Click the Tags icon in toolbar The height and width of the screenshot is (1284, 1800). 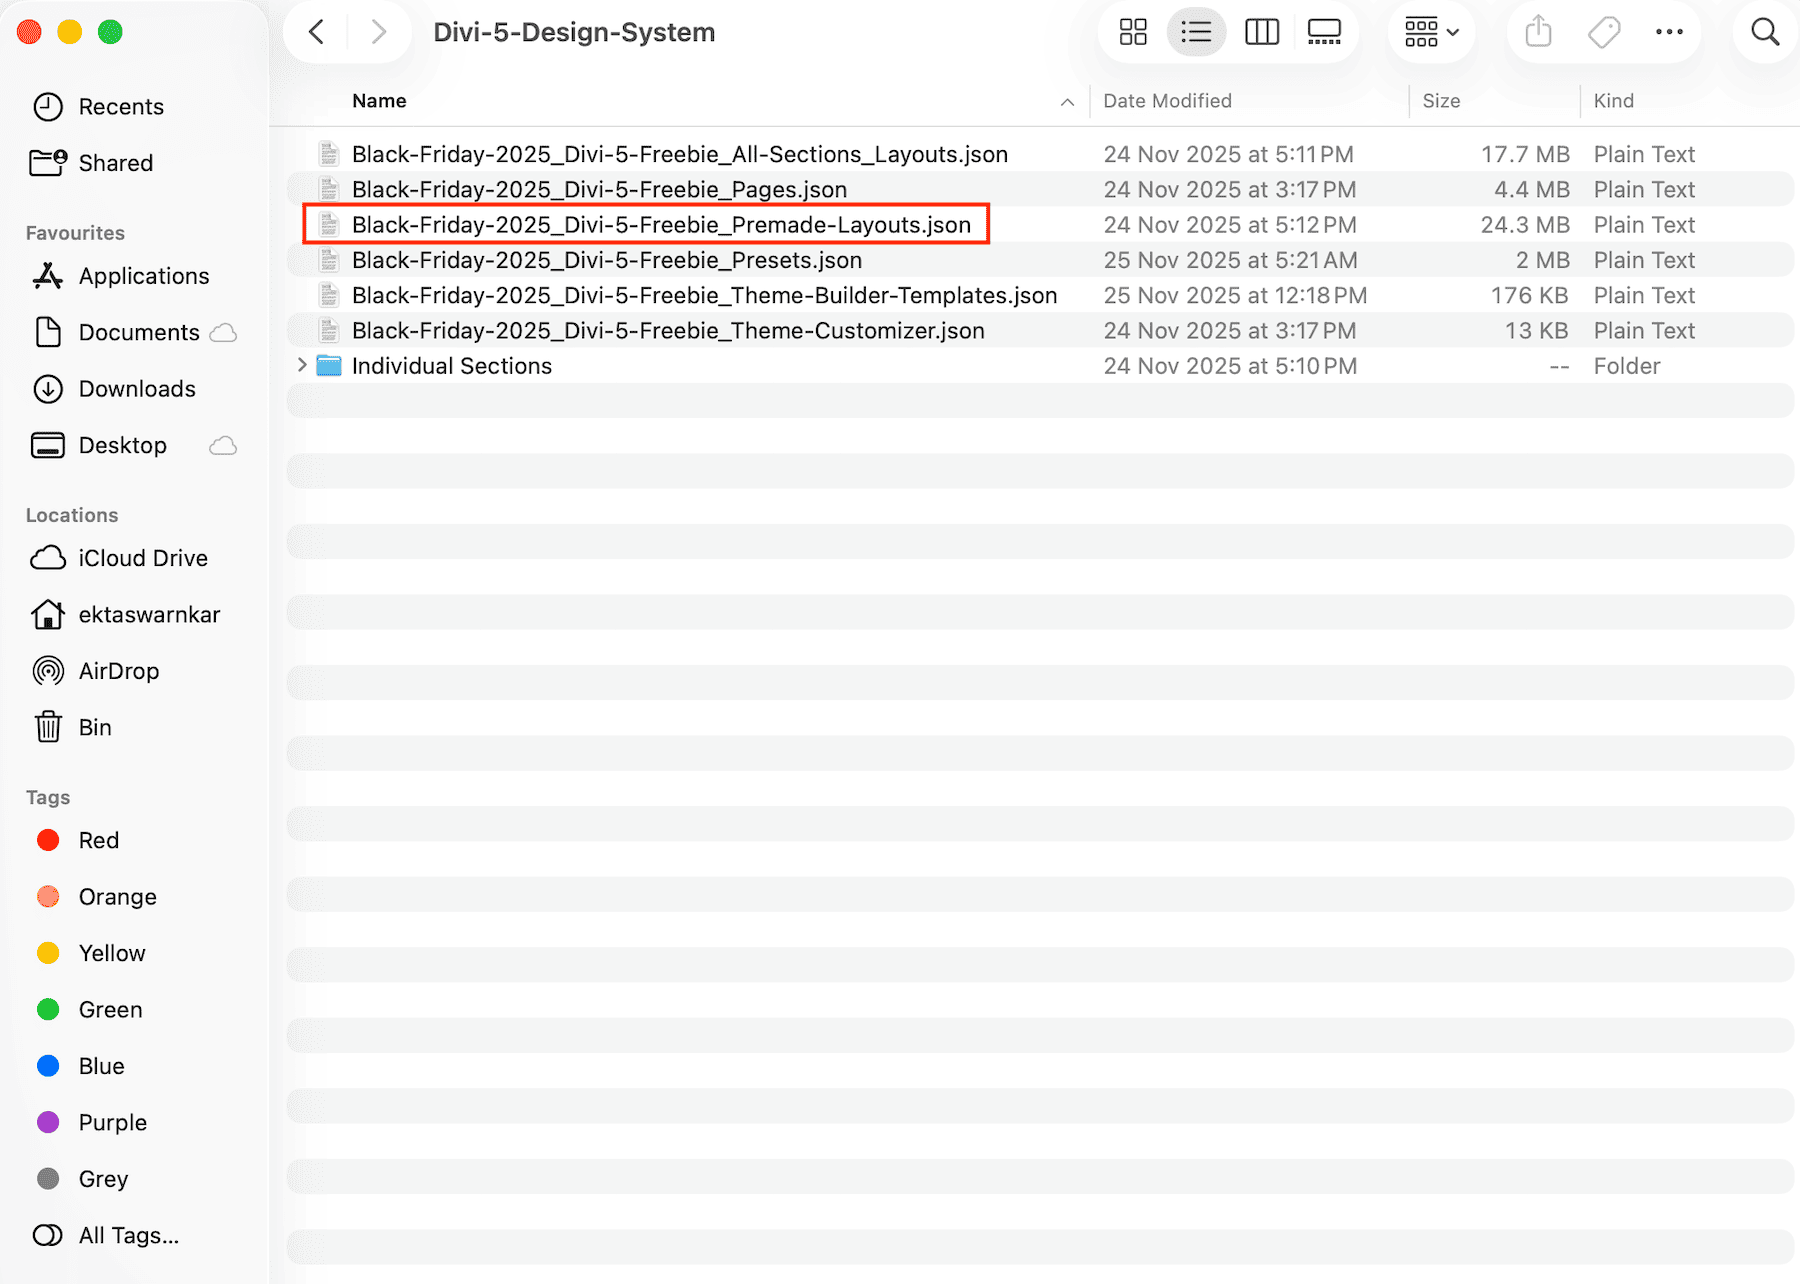(1603, 31)
